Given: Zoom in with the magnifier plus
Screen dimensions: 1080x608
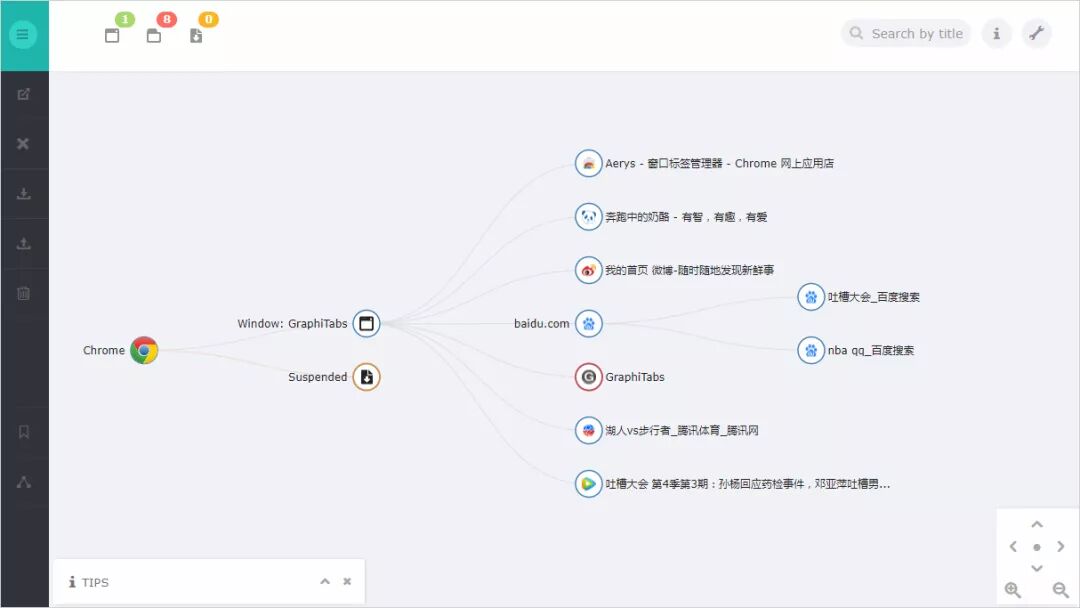Looking at the screenshot, I should (1012, 590).
